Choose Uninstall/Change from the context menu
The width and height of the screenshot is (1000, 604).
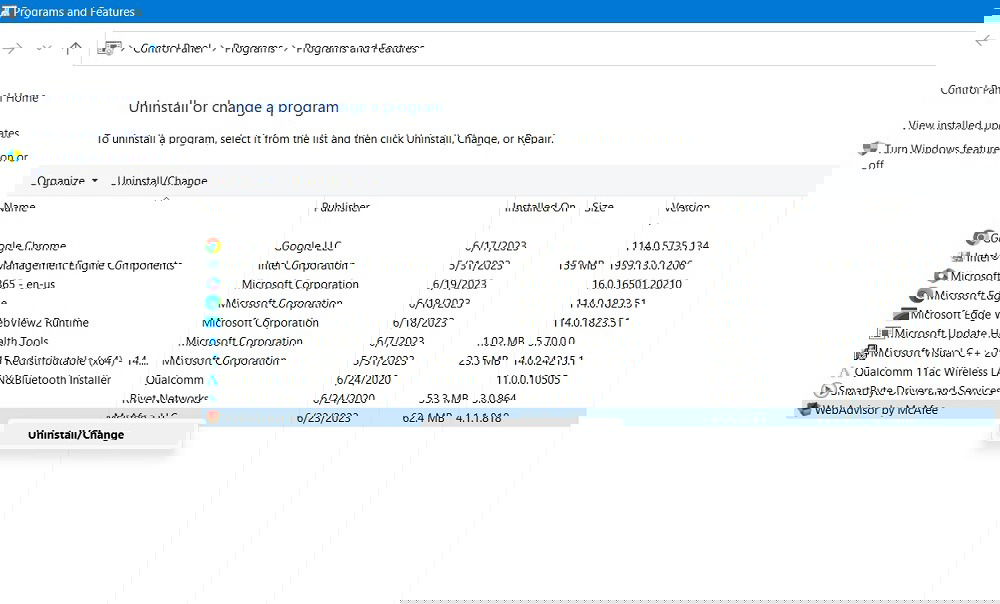click(76, 435)
